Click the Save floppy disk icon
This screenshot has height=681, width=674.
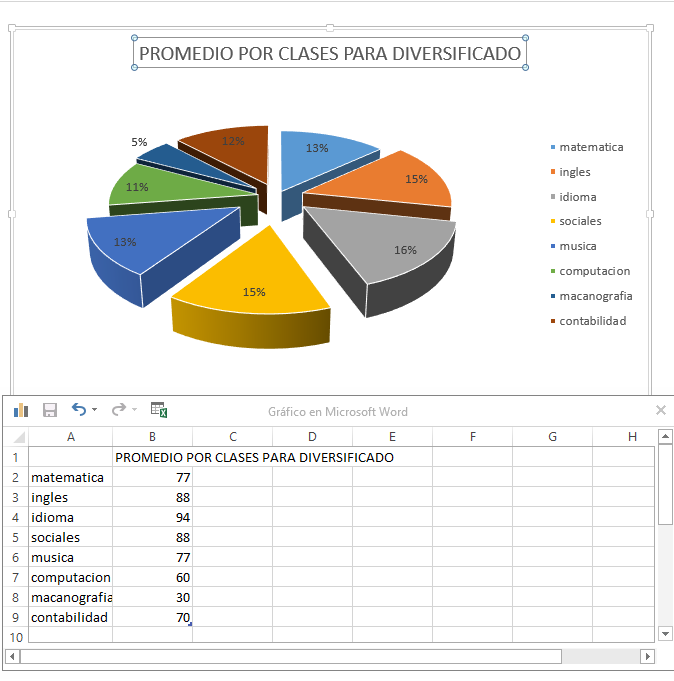click(x=50, y=410)
